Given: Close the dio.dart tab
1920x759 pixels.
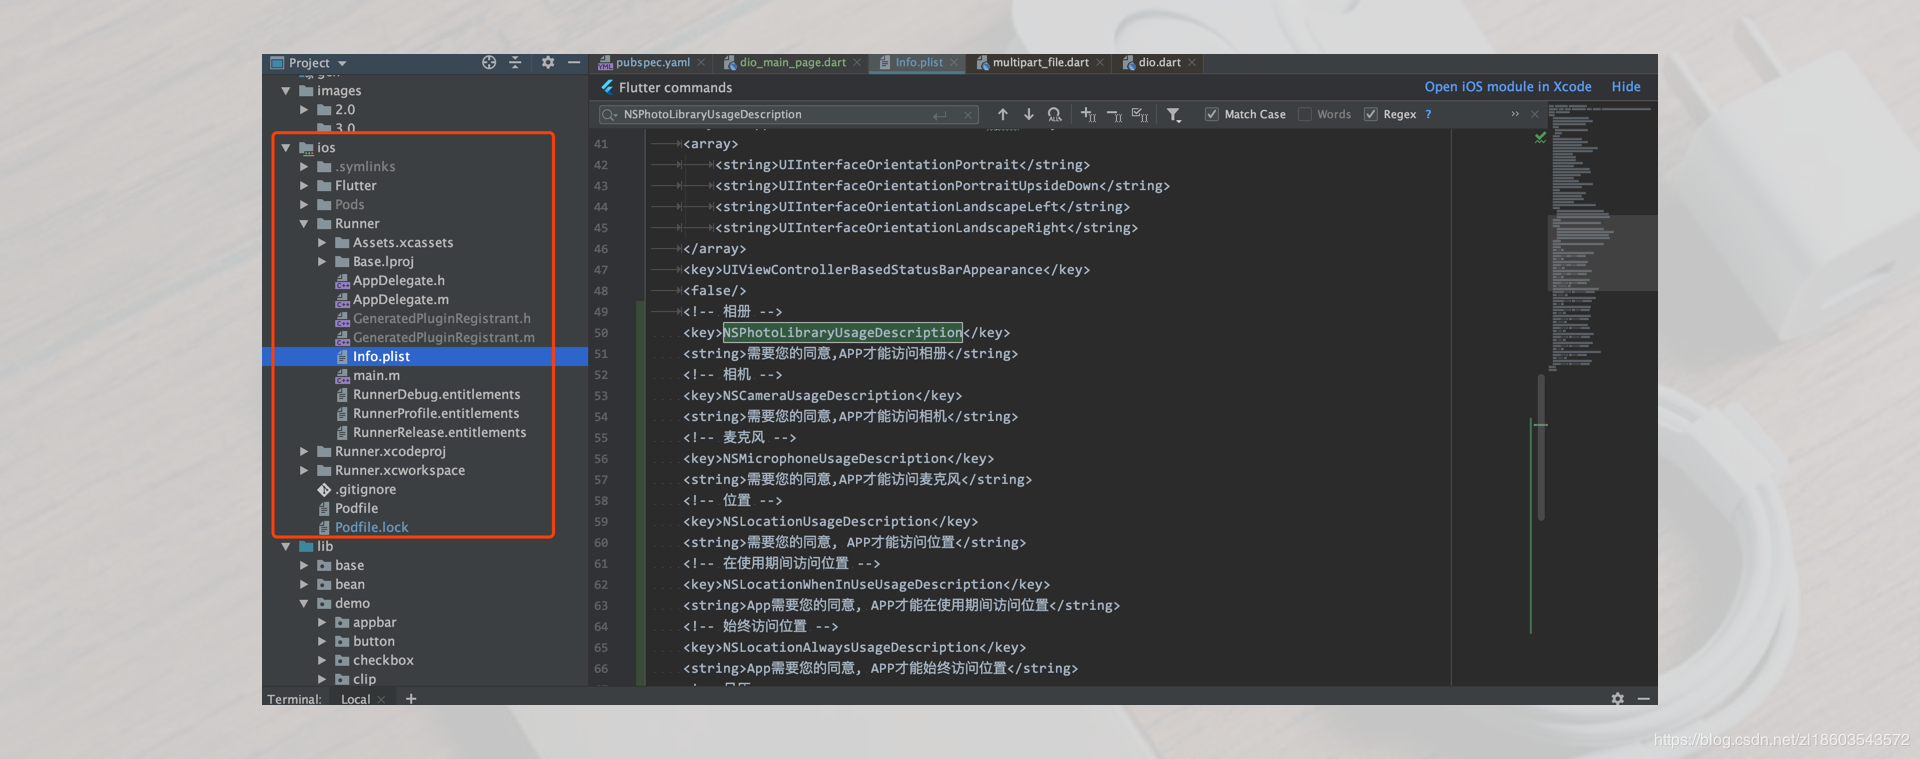Looking at the screenshot, I should [x=1192, y=62].
